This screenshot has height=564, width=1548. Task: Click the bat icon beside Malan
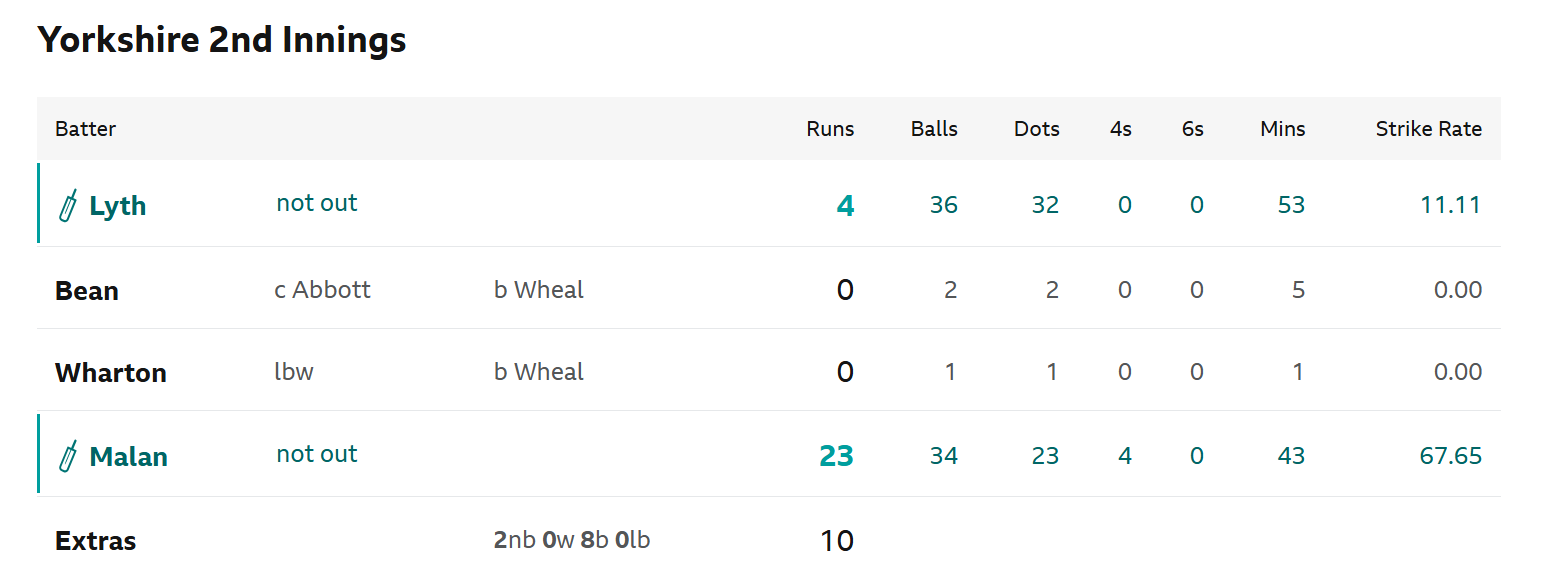point(68,457)
